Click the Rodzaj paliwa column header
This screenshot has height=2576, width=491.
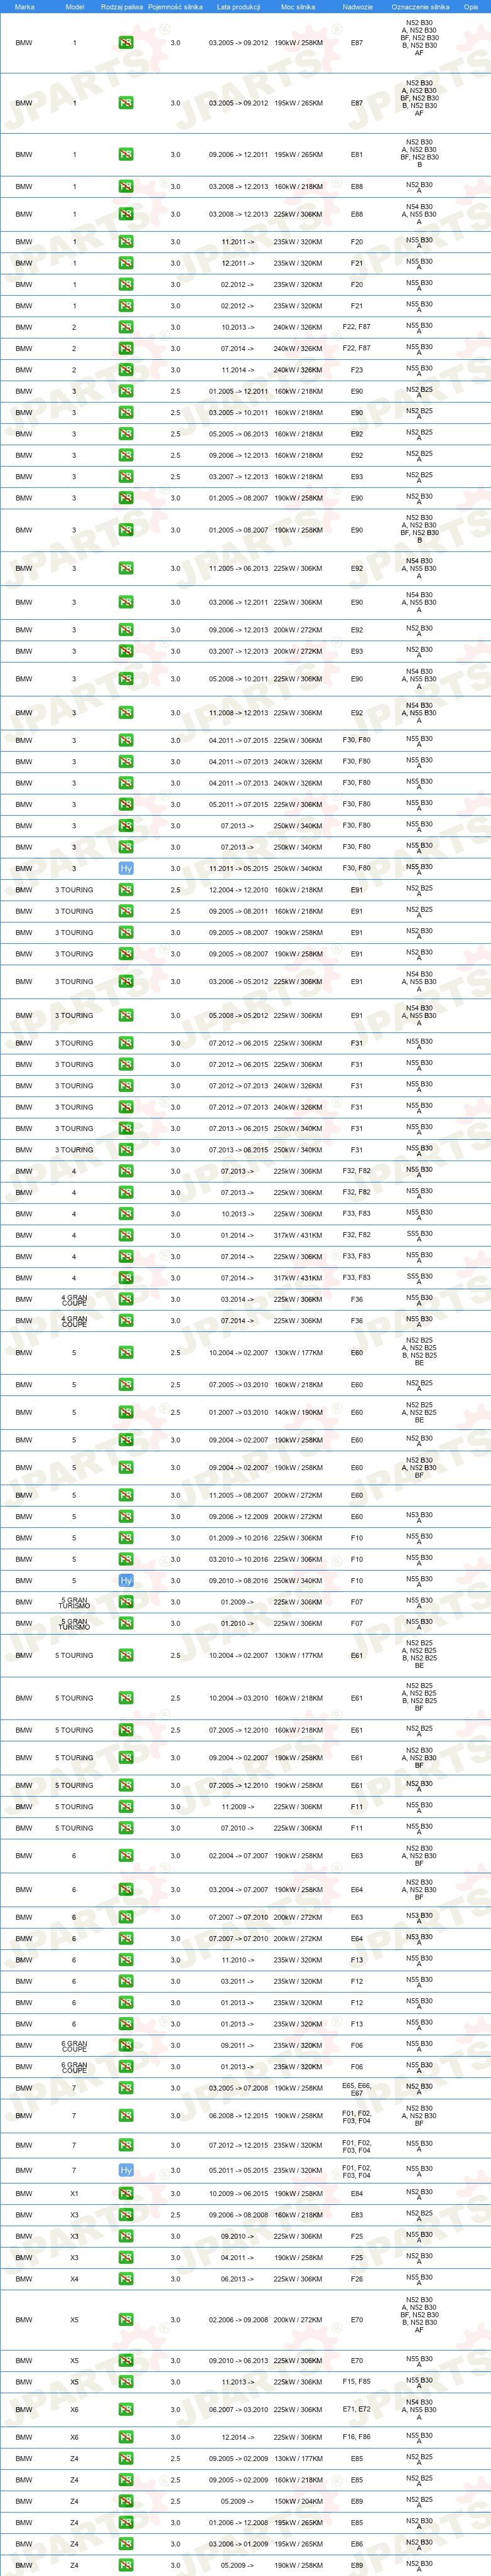(122, 7)
